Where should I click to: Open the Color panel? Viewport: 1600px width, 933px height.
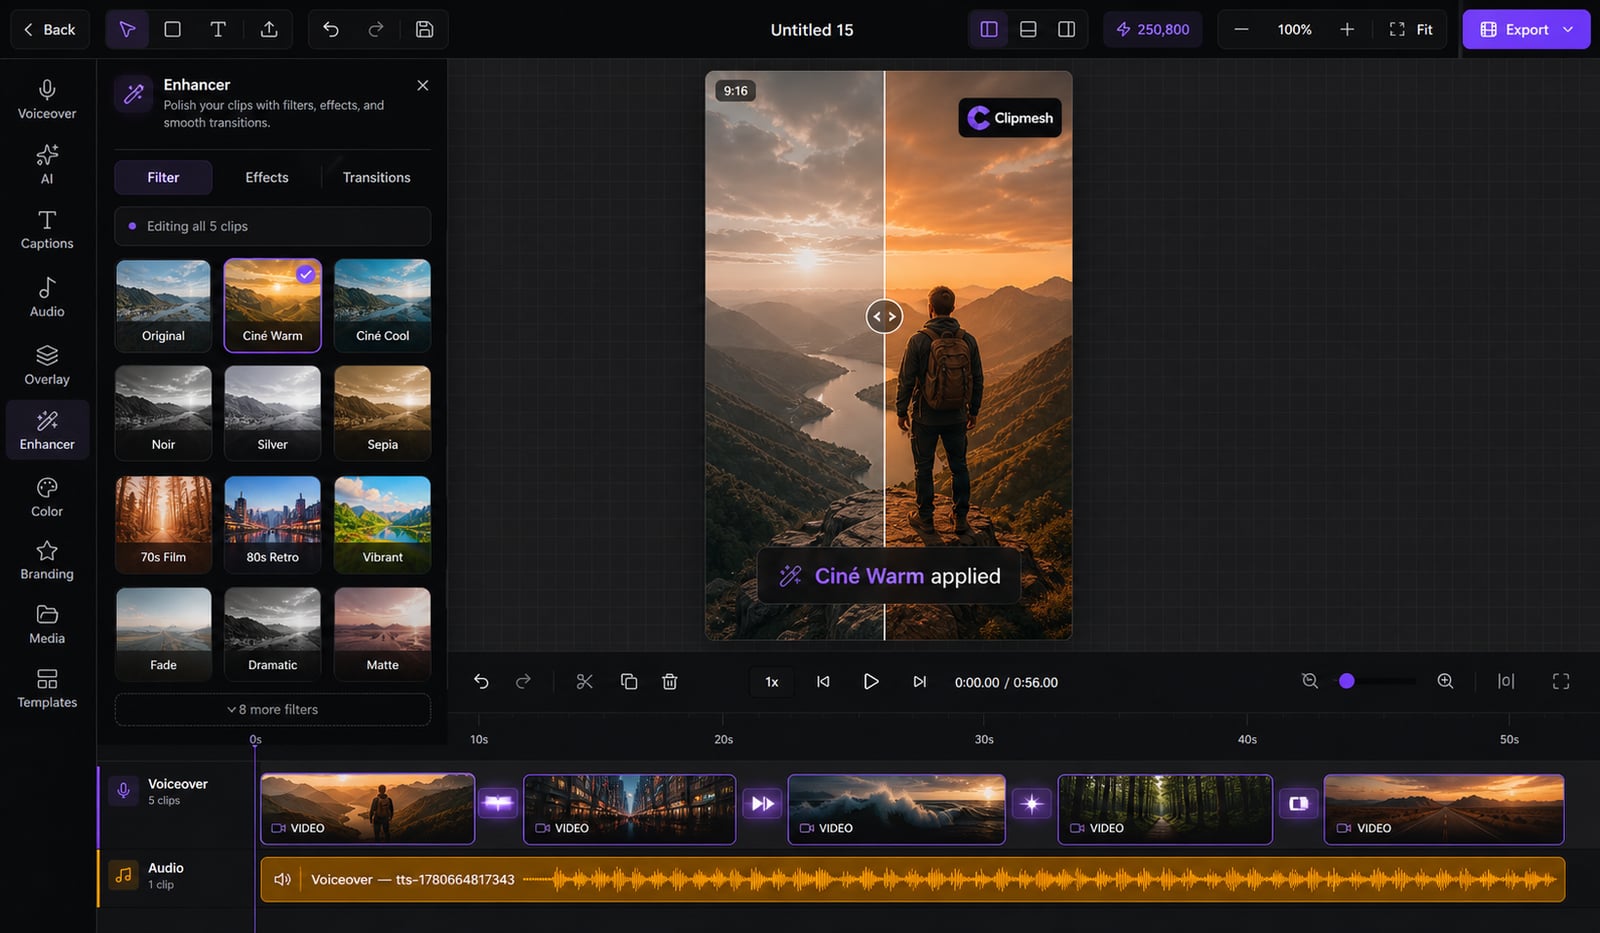[47, 497]
